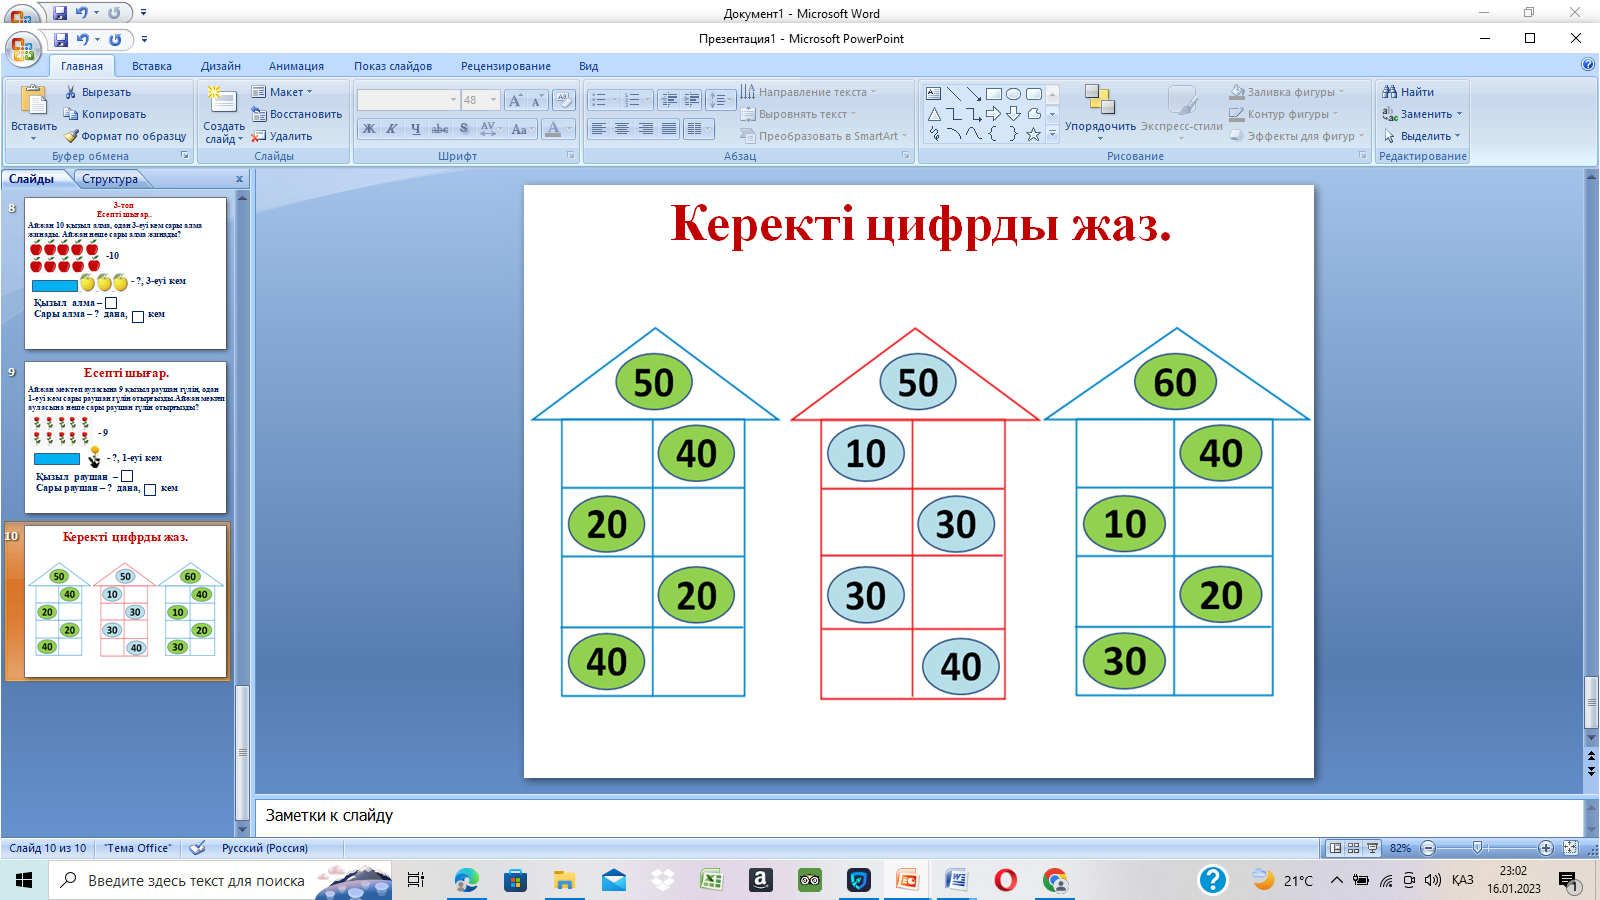Click Найти to find text
This screenshot has width=1600, height=900.
coord(1408,92)
